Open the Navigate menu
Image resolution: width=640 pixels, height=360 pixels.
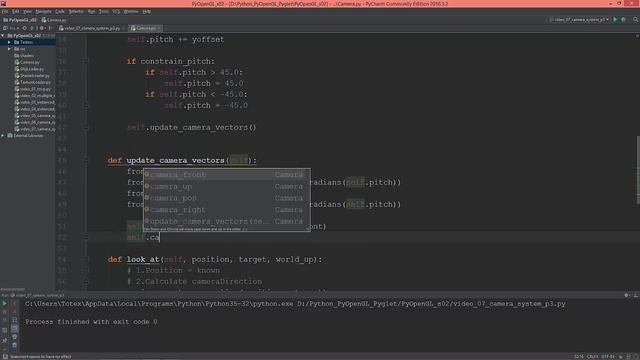43,11
